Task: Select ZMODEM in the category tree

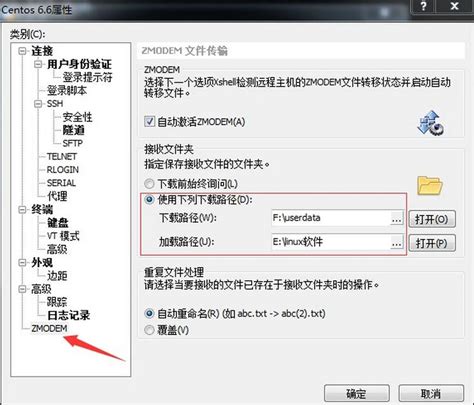Action: 49,328
